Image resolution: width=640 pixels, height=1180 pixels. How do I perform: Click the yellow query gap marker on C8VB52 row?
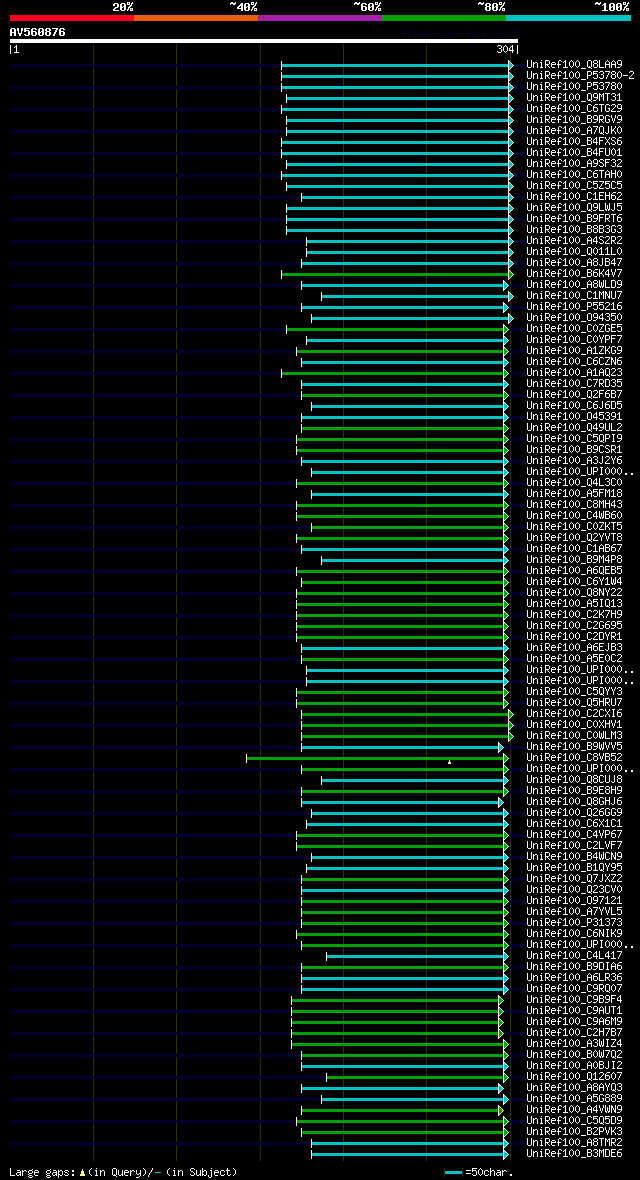pos(450,762)
